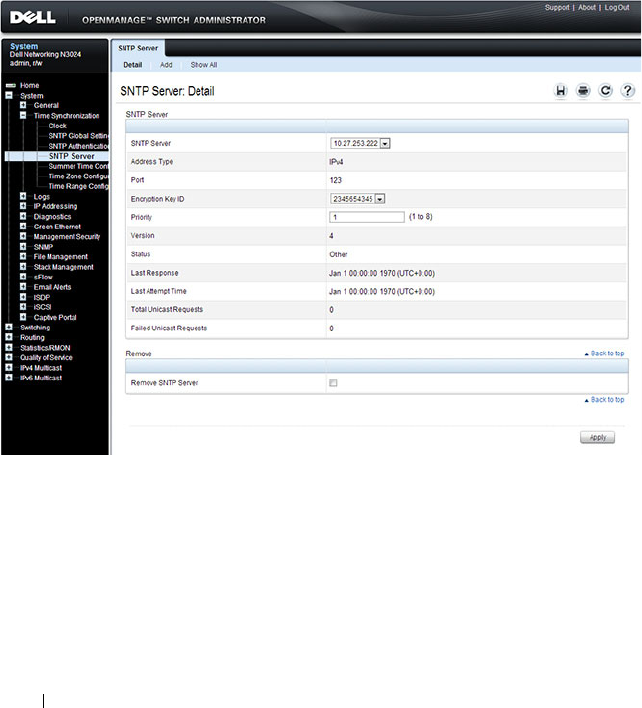The width and height of the screenshot is (642, 708).
Task: Expand the IPv4 Multicast node
Action: click(9, 367)
